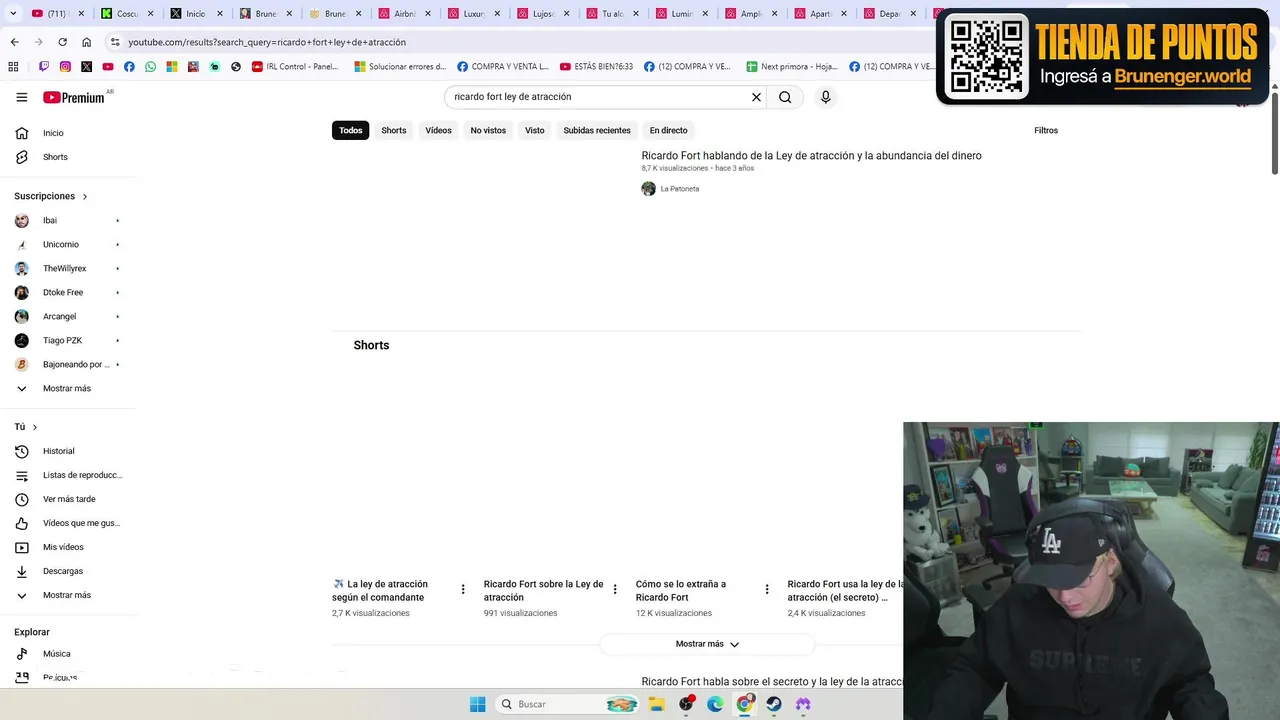Open Instagram bookmark icon
The height and width of the screenshot is (720, 1280).
[65, 67]
